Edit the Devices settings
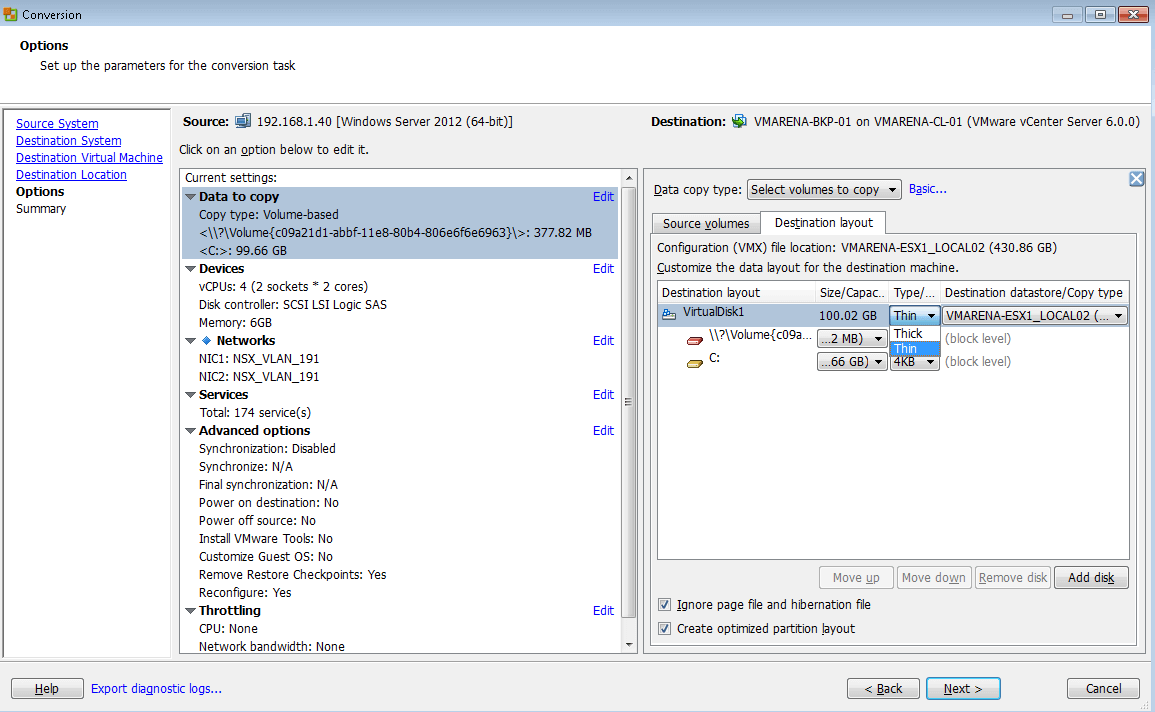Viewport: 1155px width, 712px height. click(x=603, y=269)
